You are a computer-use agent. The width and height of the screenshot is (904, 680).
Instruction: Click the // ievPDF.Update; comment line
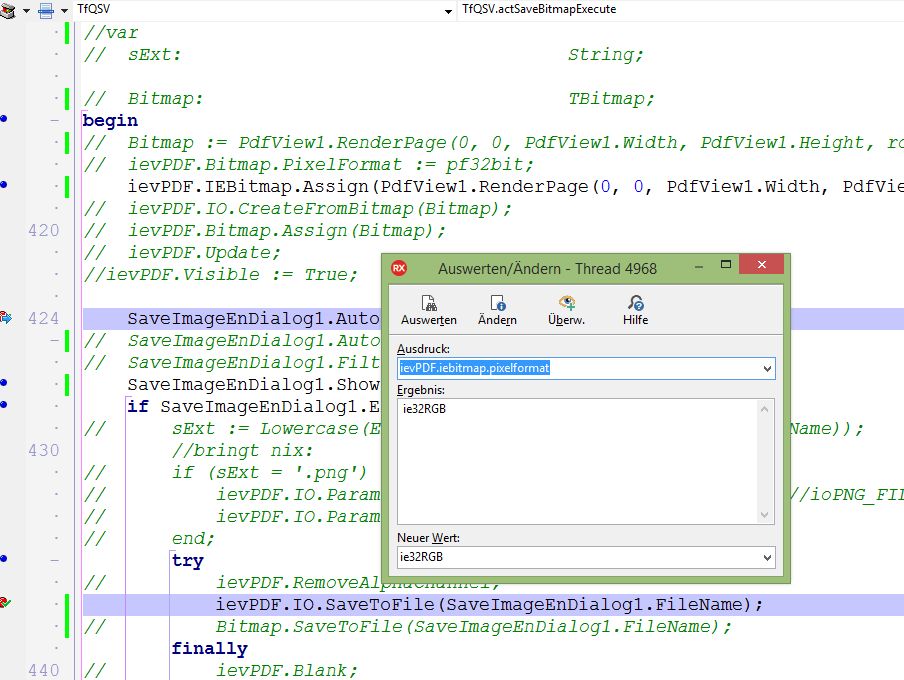[x=182, y=253]
